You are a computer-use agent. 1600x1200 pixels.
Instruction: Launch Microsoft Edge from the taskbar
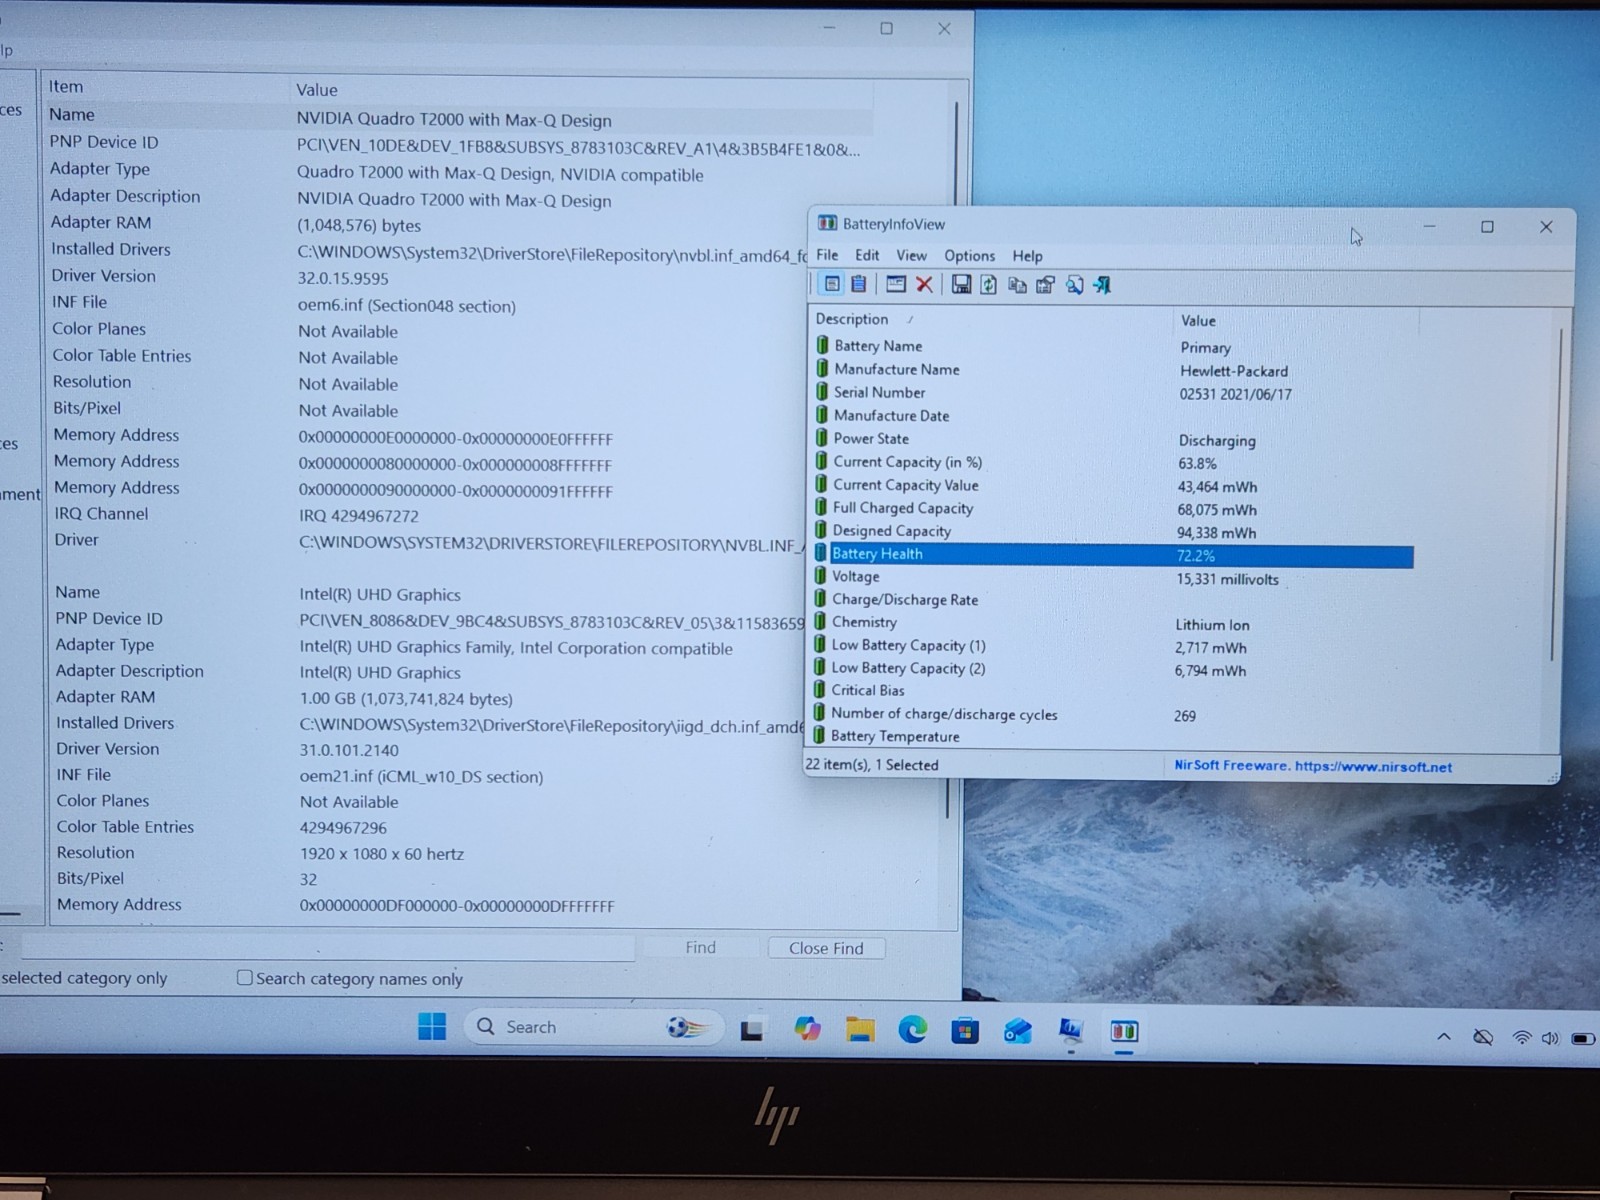click(912, 1029)
